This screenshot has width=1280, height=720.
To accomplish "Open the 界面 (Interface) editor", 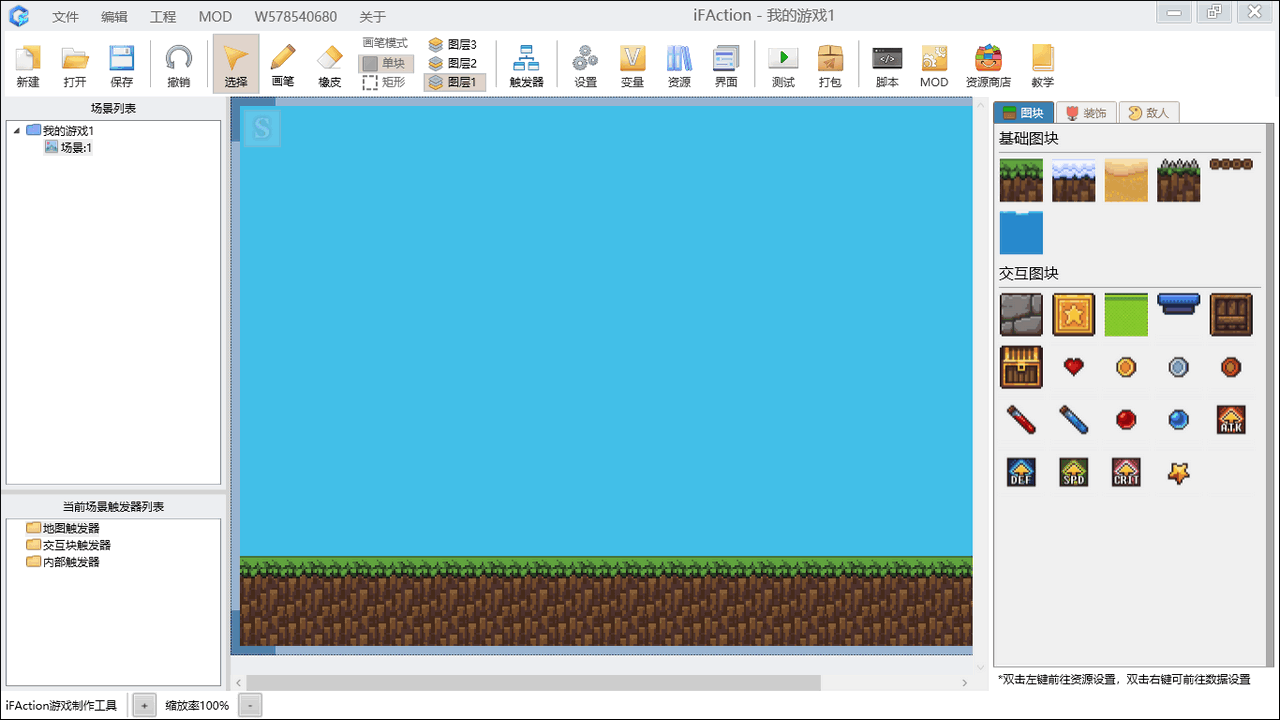I will point(726,66).
